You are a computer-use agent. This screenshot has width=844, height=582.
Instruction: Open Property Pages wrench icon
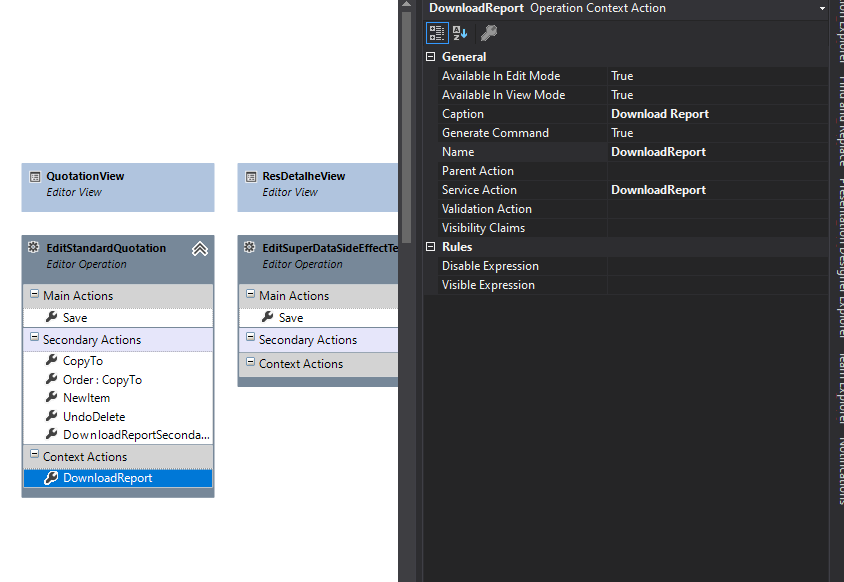pyautogui.click(x=489, y=33)
